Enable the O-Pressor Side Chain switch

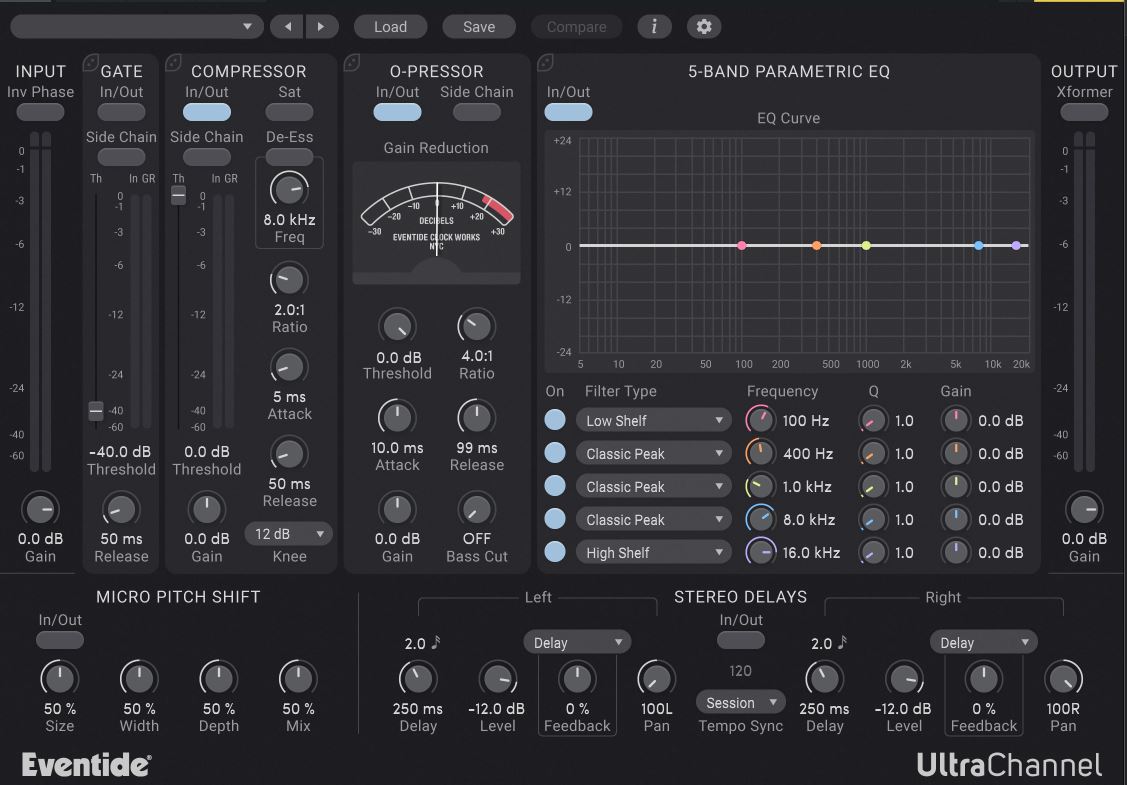[477, 112]
